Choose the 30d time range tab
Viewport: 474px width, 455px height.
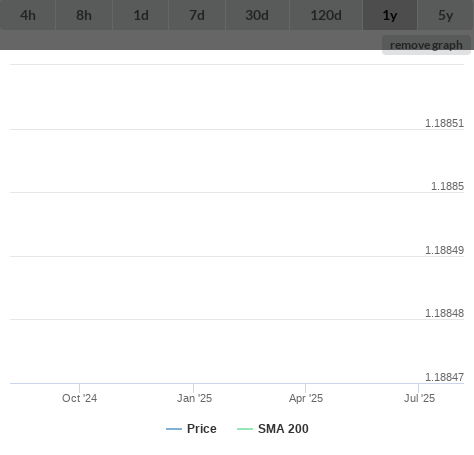coord(257,15)
